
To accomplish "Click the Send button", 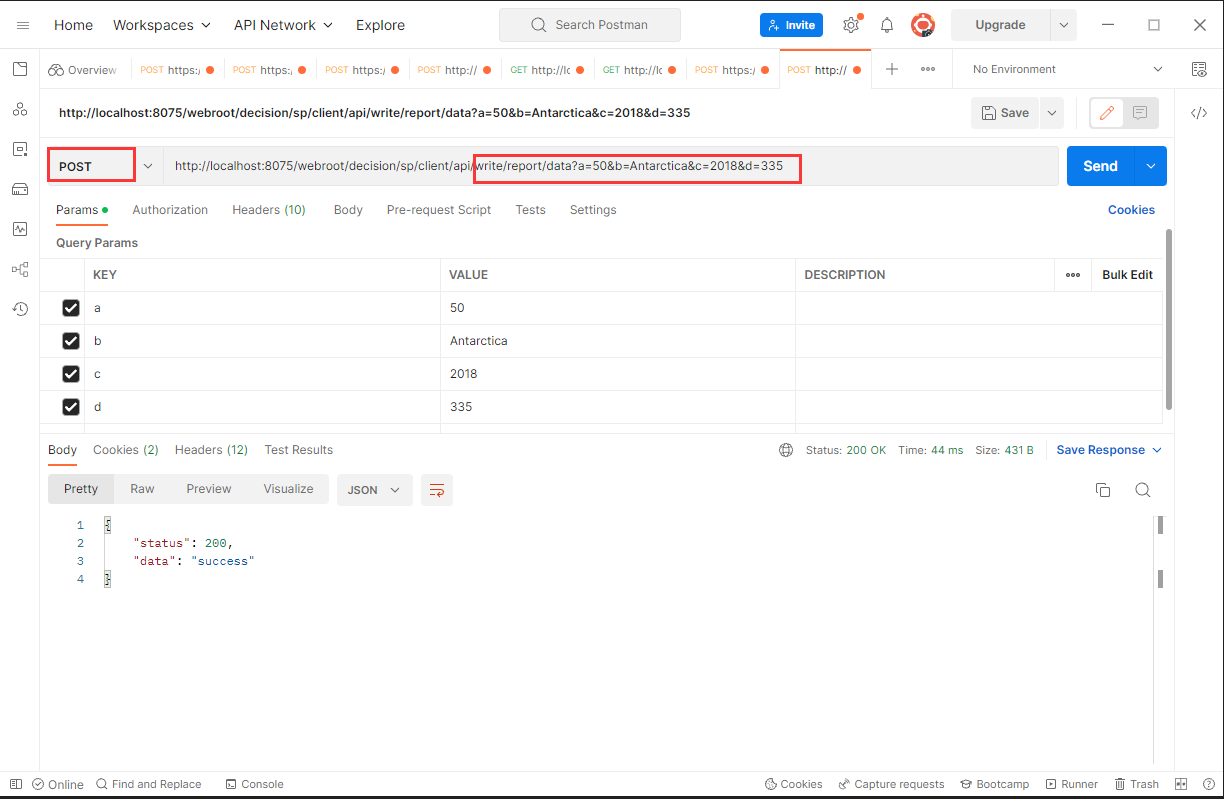I will (1099, 166).
